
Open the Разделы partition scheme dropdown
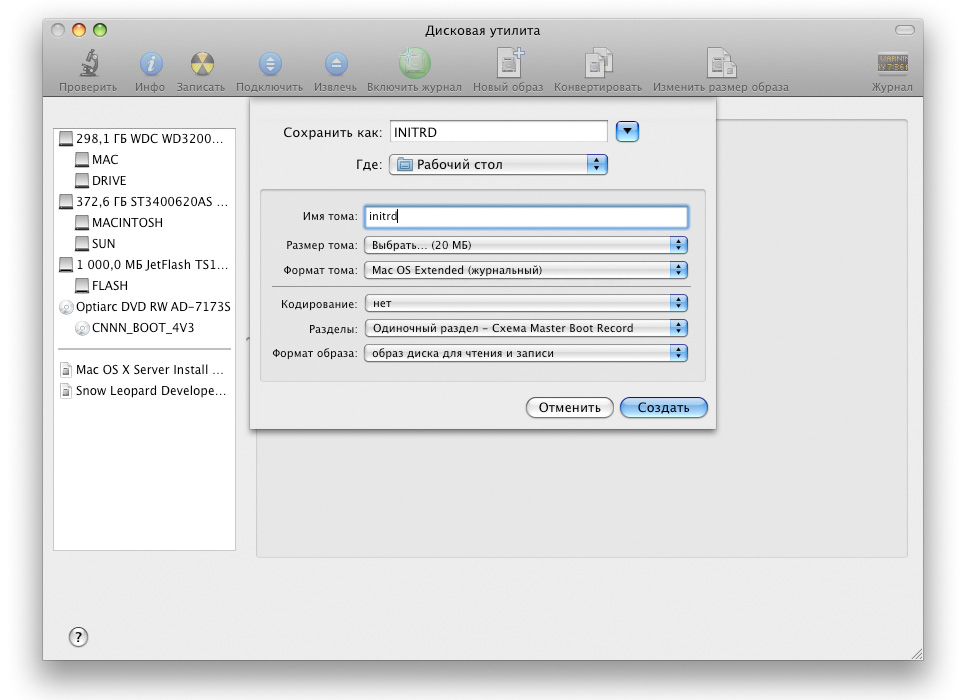526,328
